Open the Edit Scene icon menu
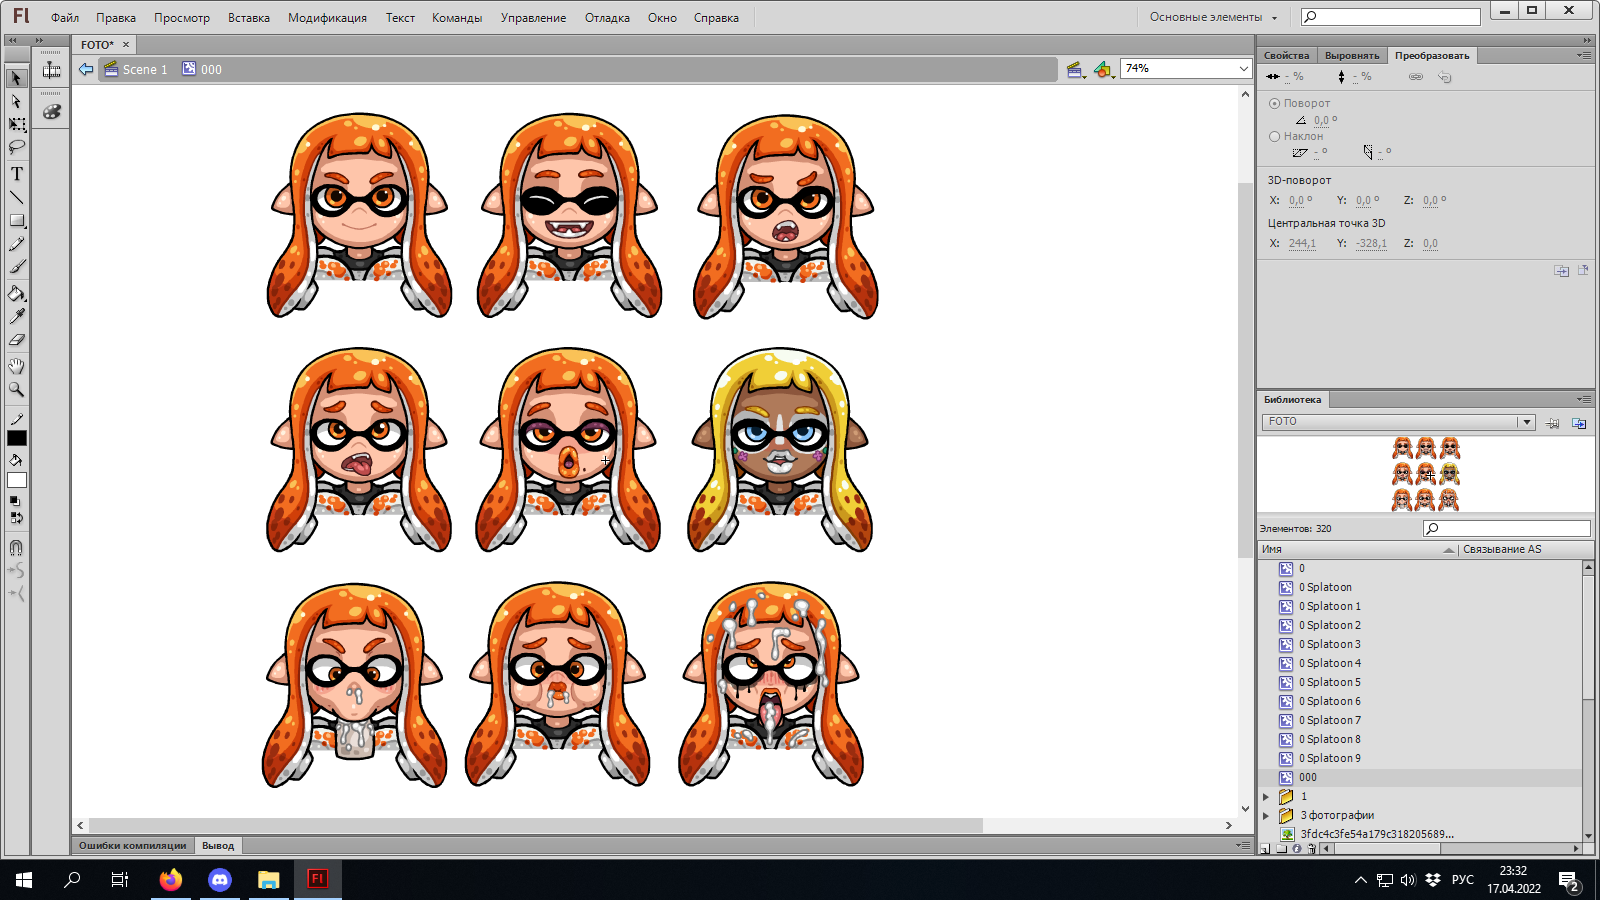Viewport: 1600px width, 900px height. click(x=1076, y=69)
